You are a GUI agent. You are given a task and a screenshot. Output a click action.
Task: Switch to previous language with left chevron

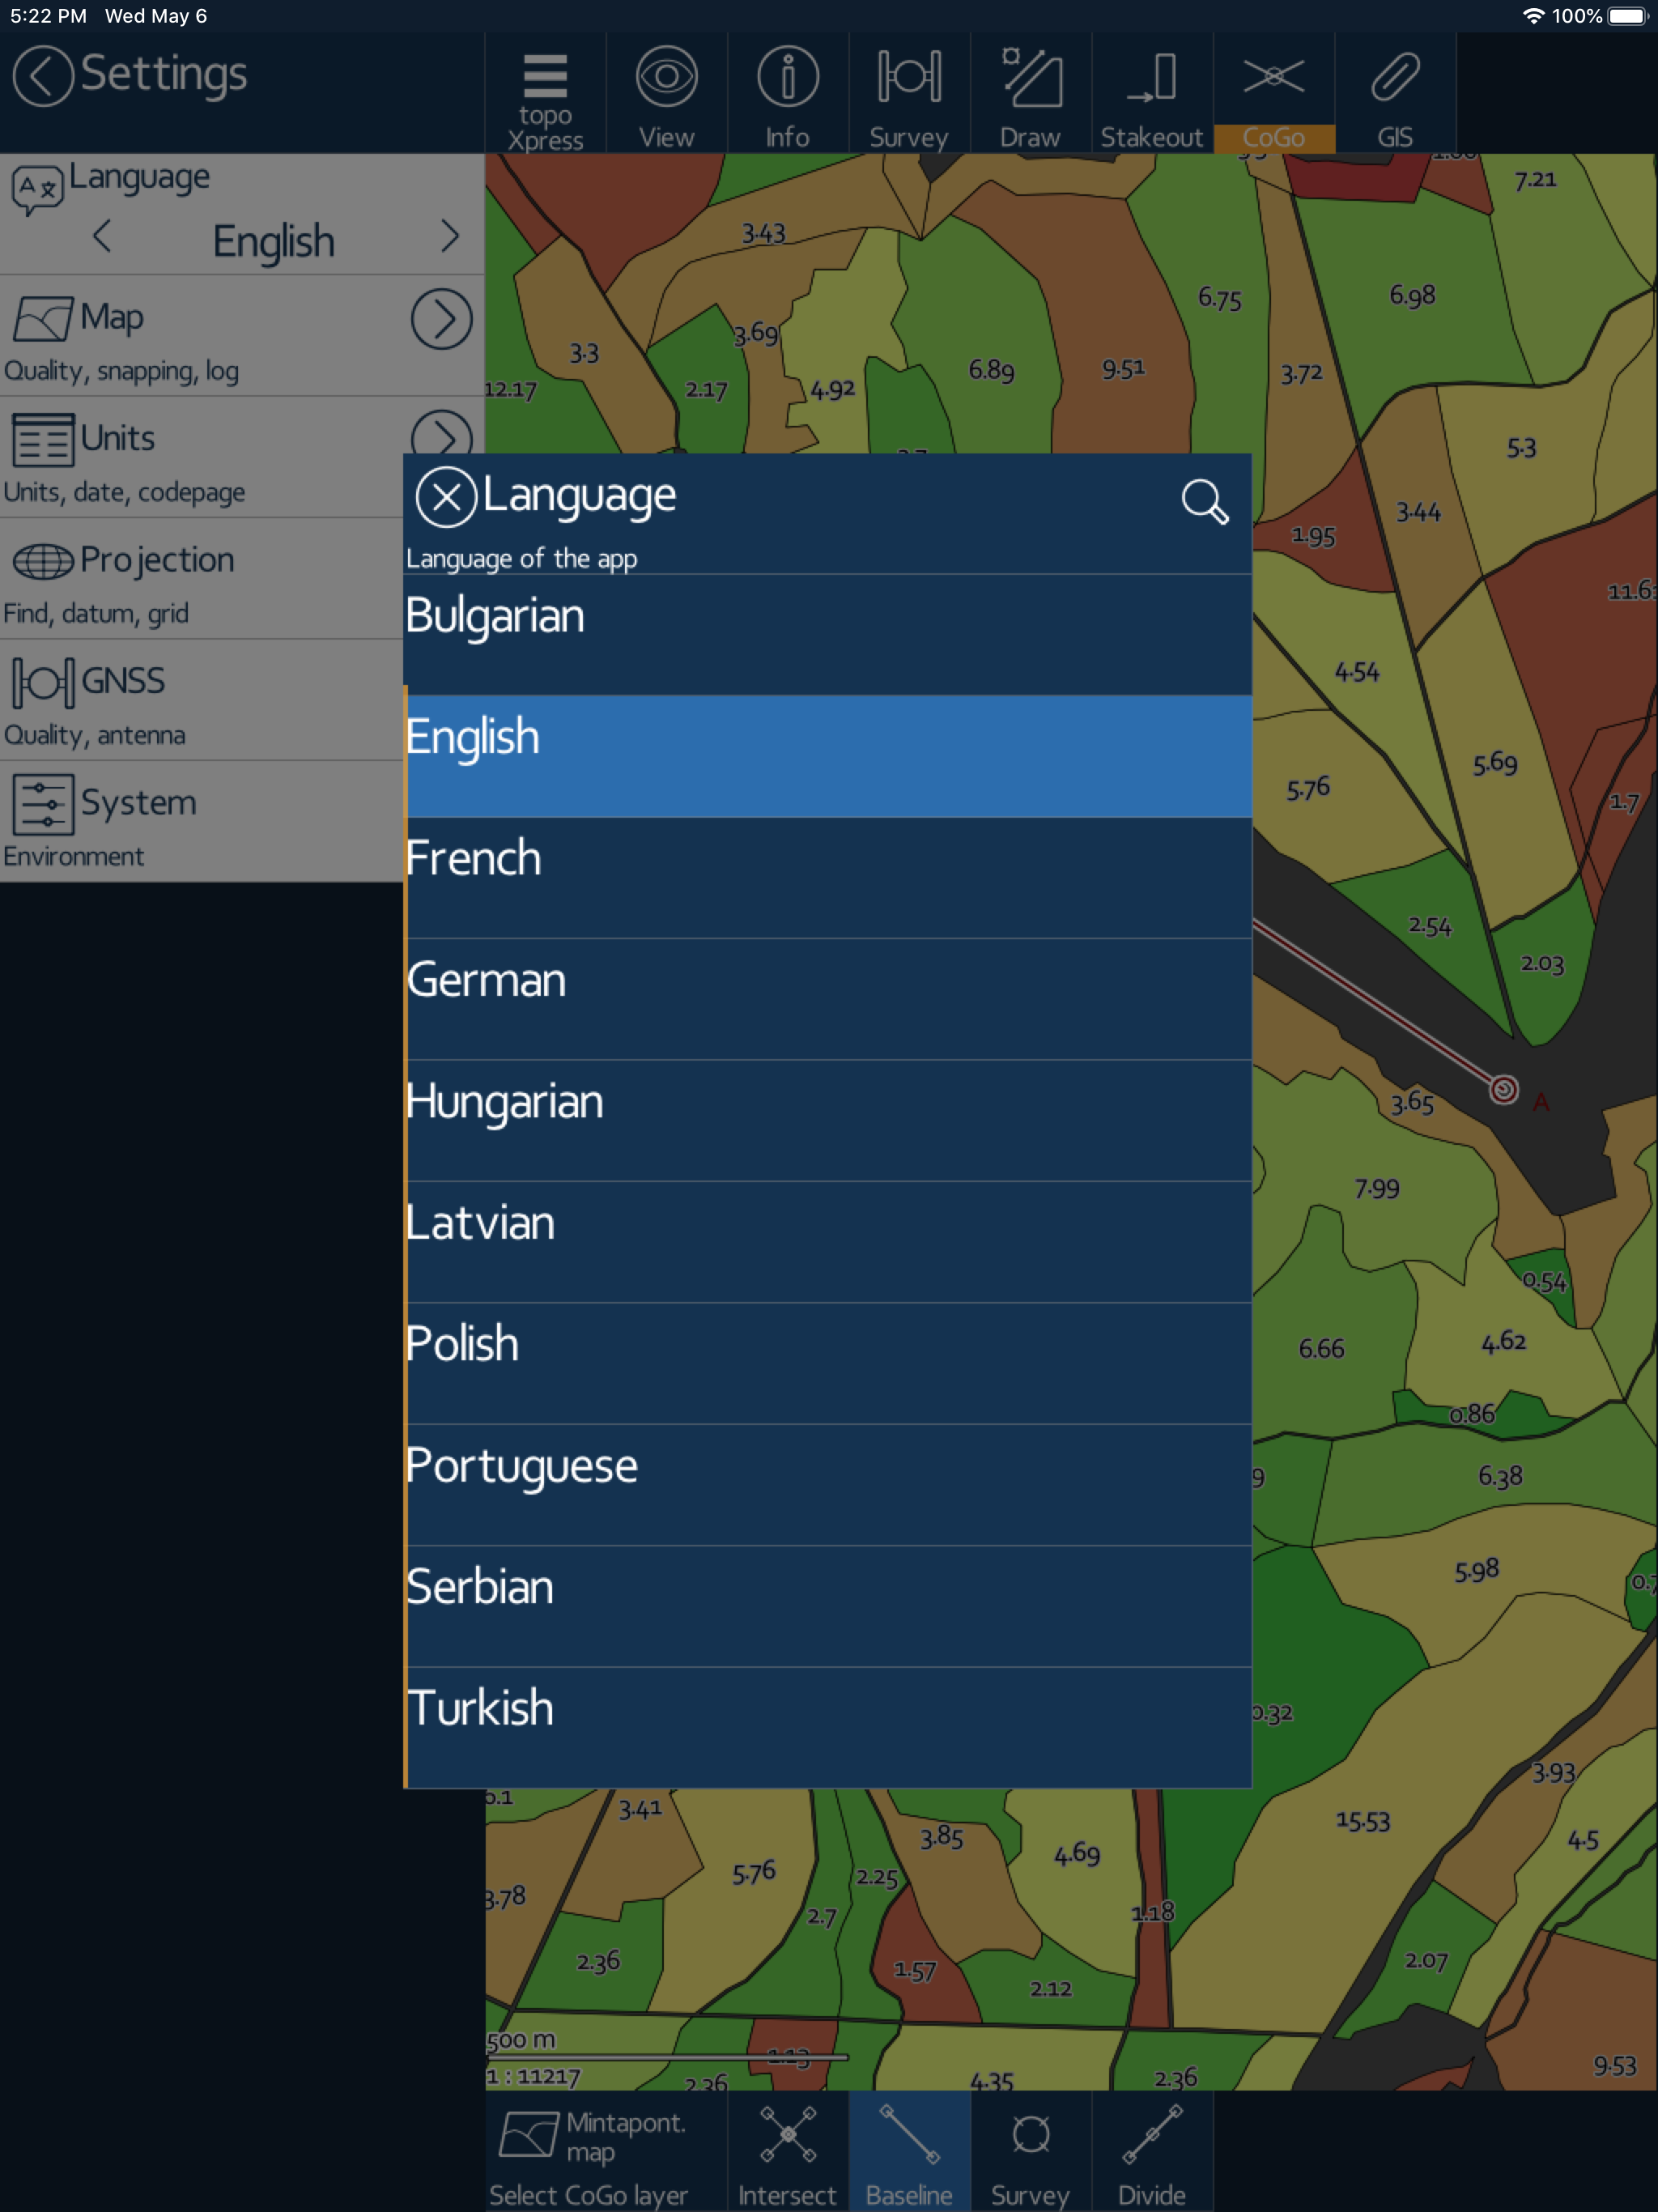click(x=101, y=237)
